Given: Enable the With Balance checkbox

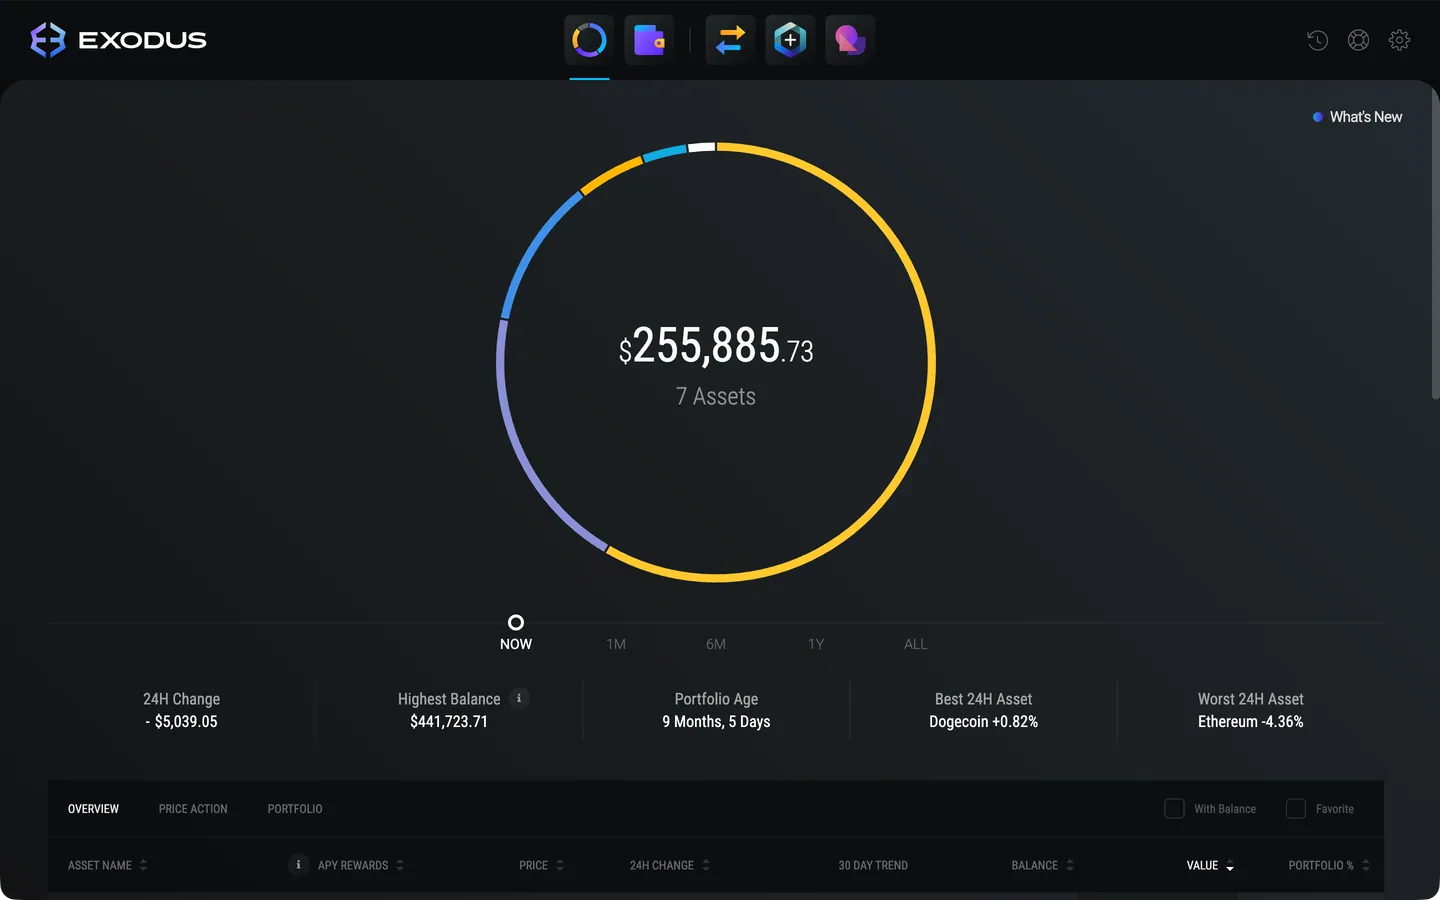Looking at the screenshot, I should pos(1174,808).
